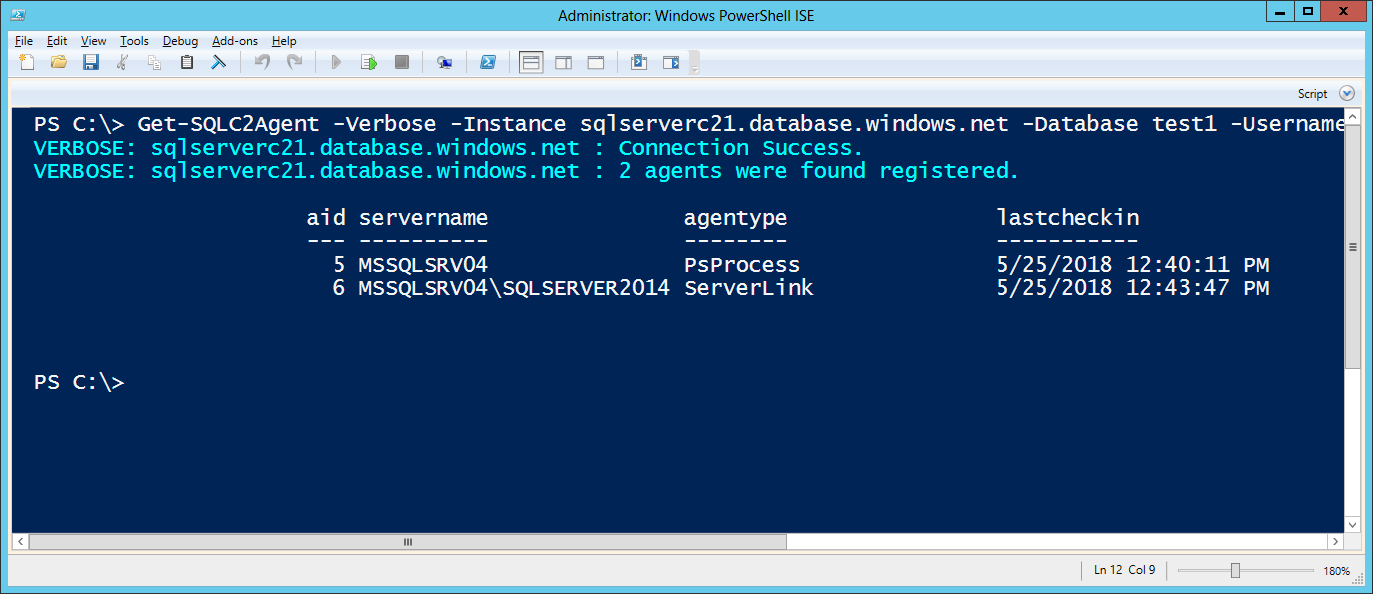Click the PowerShell ISE title bar icon
This screenshot has height=594, width=1373.
tap(20, 14)
